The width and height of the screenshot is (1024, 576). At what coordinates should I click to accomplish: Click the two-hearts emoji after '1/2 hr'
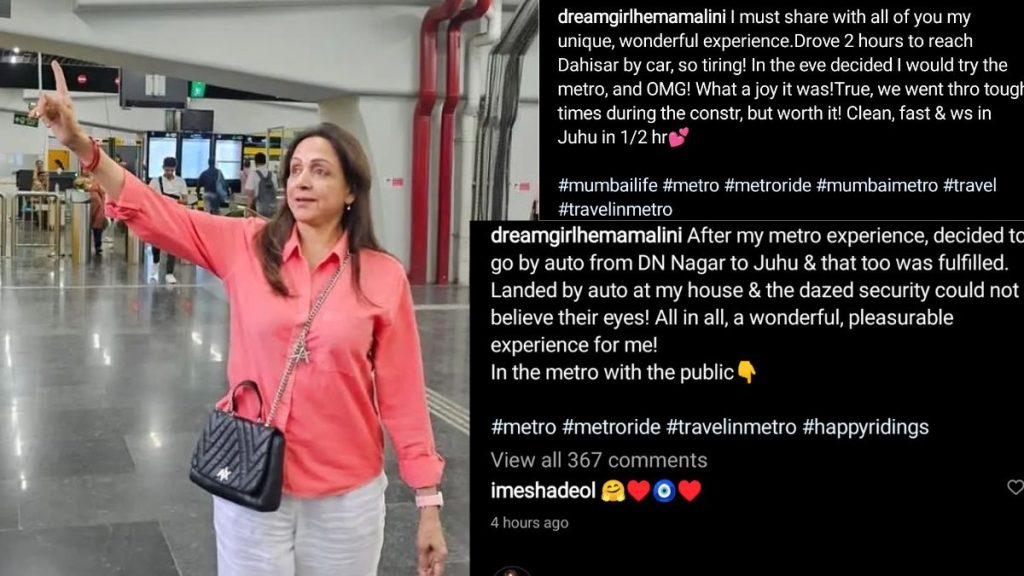point(679,137)
